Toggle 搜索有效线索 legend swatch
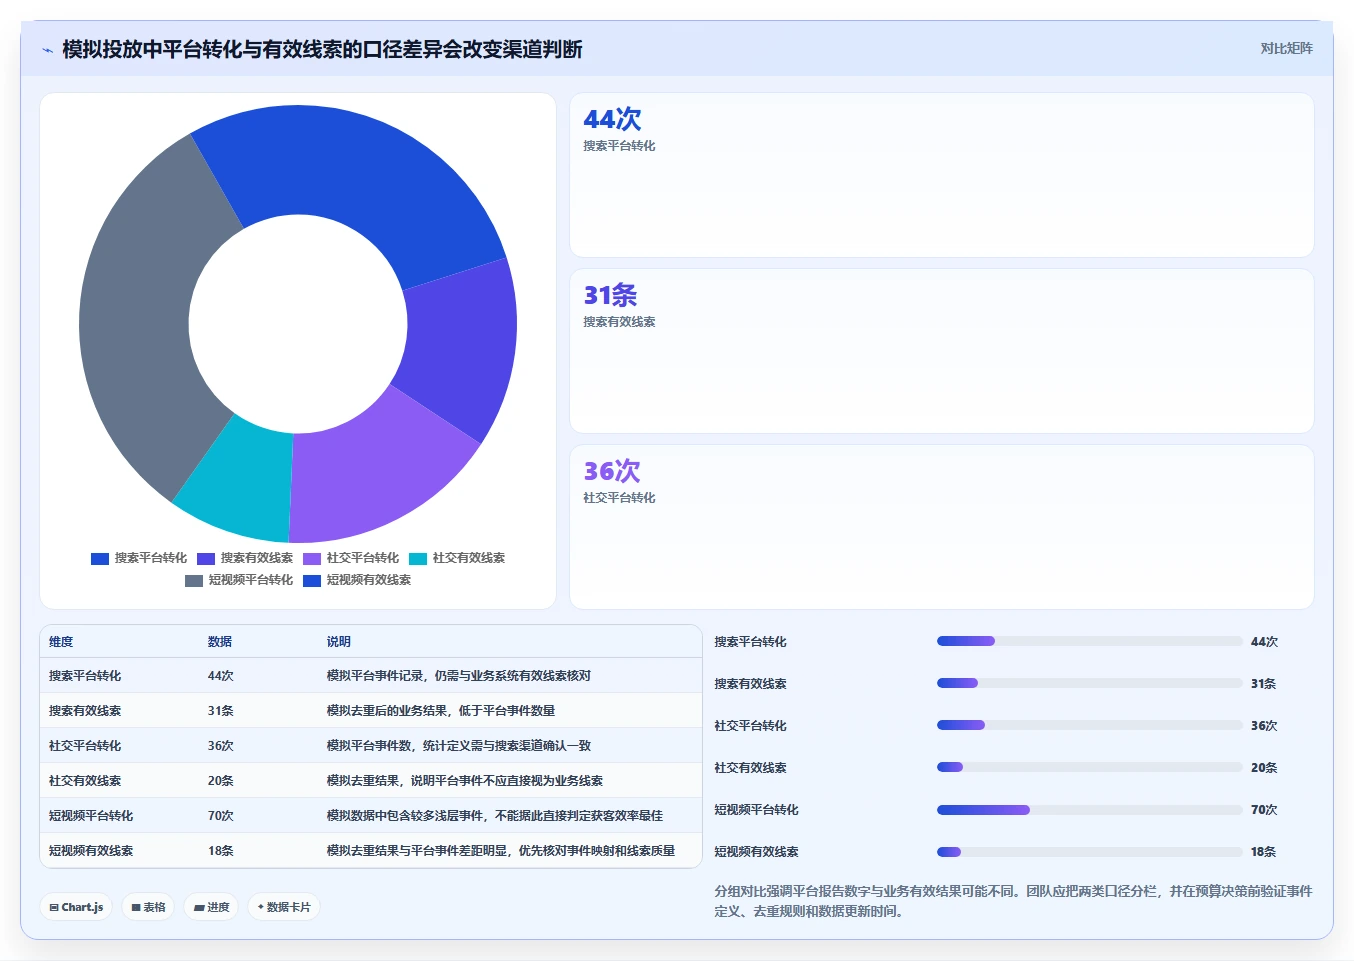The image size is (1354, 961). [x=206, y=559]
